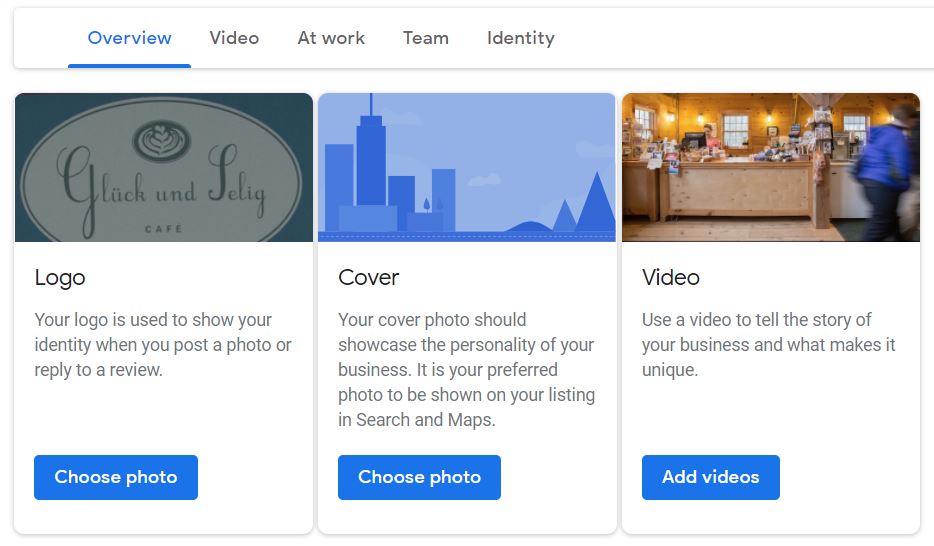Click the Add videos button

pyautogui.click(x=710, y=477)
